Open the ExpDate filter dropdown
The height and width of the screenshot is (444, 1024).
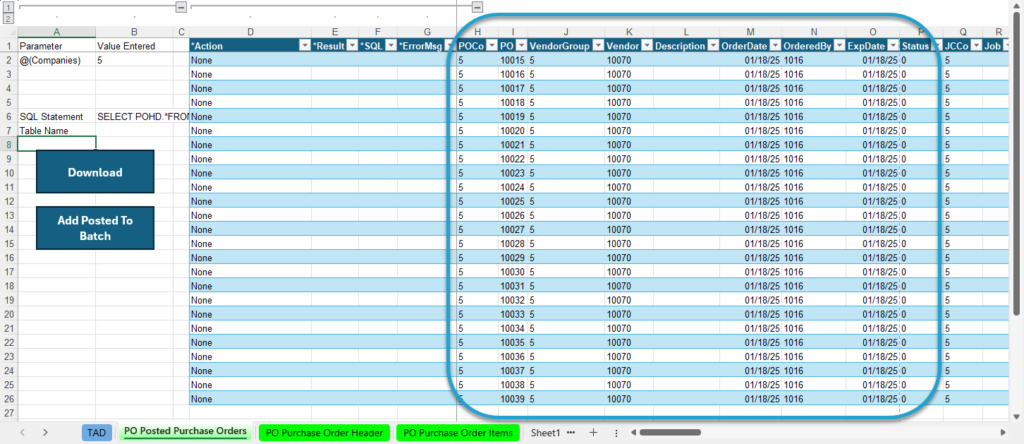pos(892,46)
